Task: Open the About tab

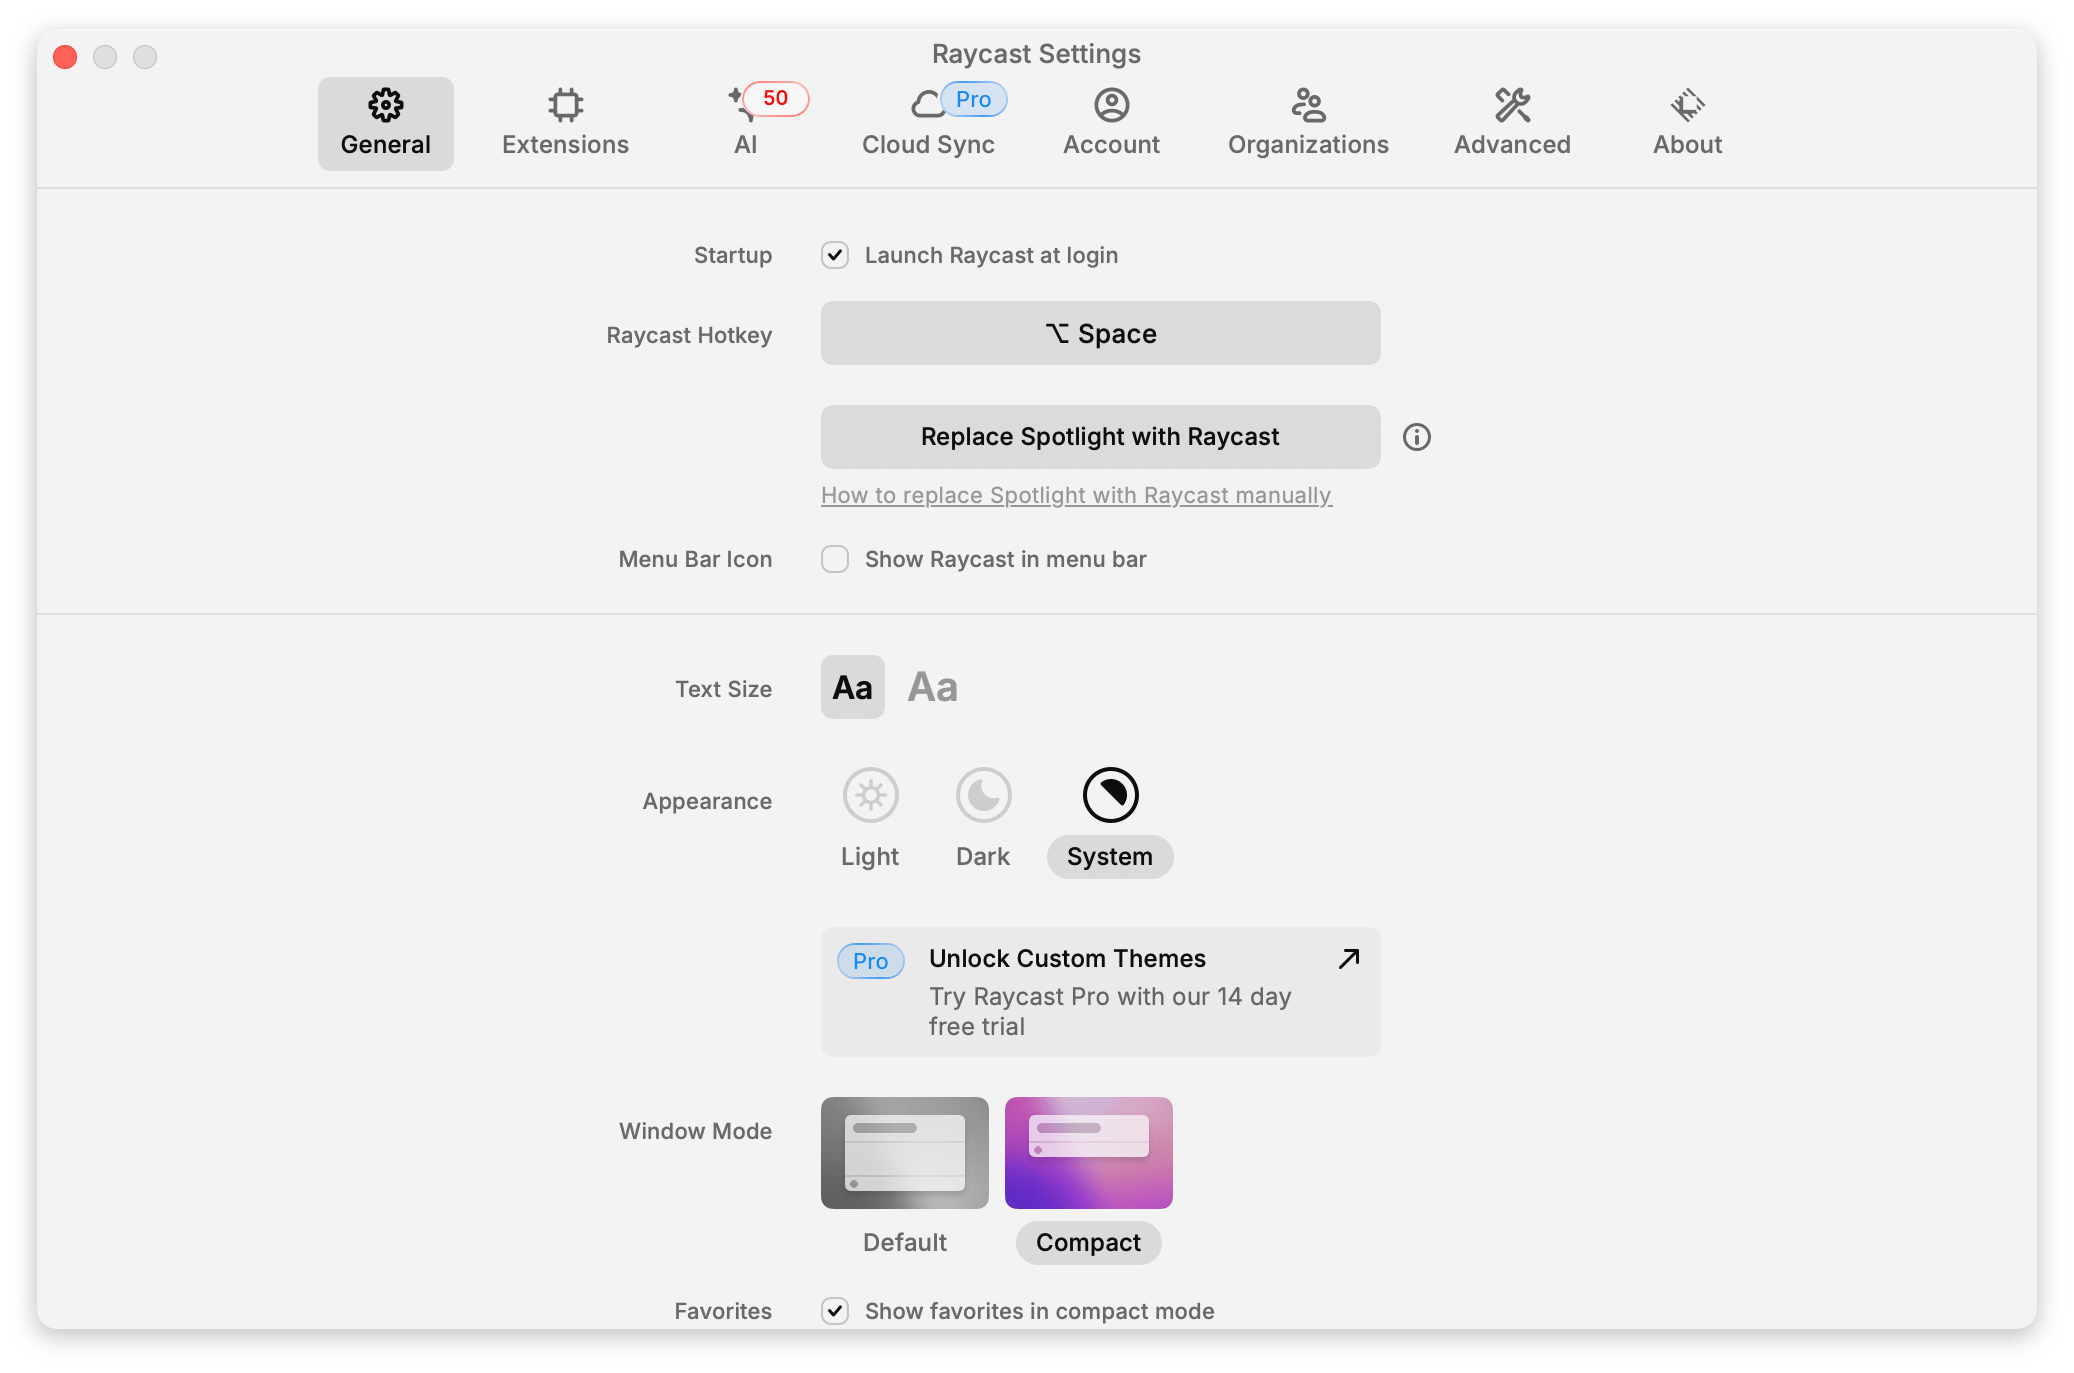Action: (x=1687, y=123)
